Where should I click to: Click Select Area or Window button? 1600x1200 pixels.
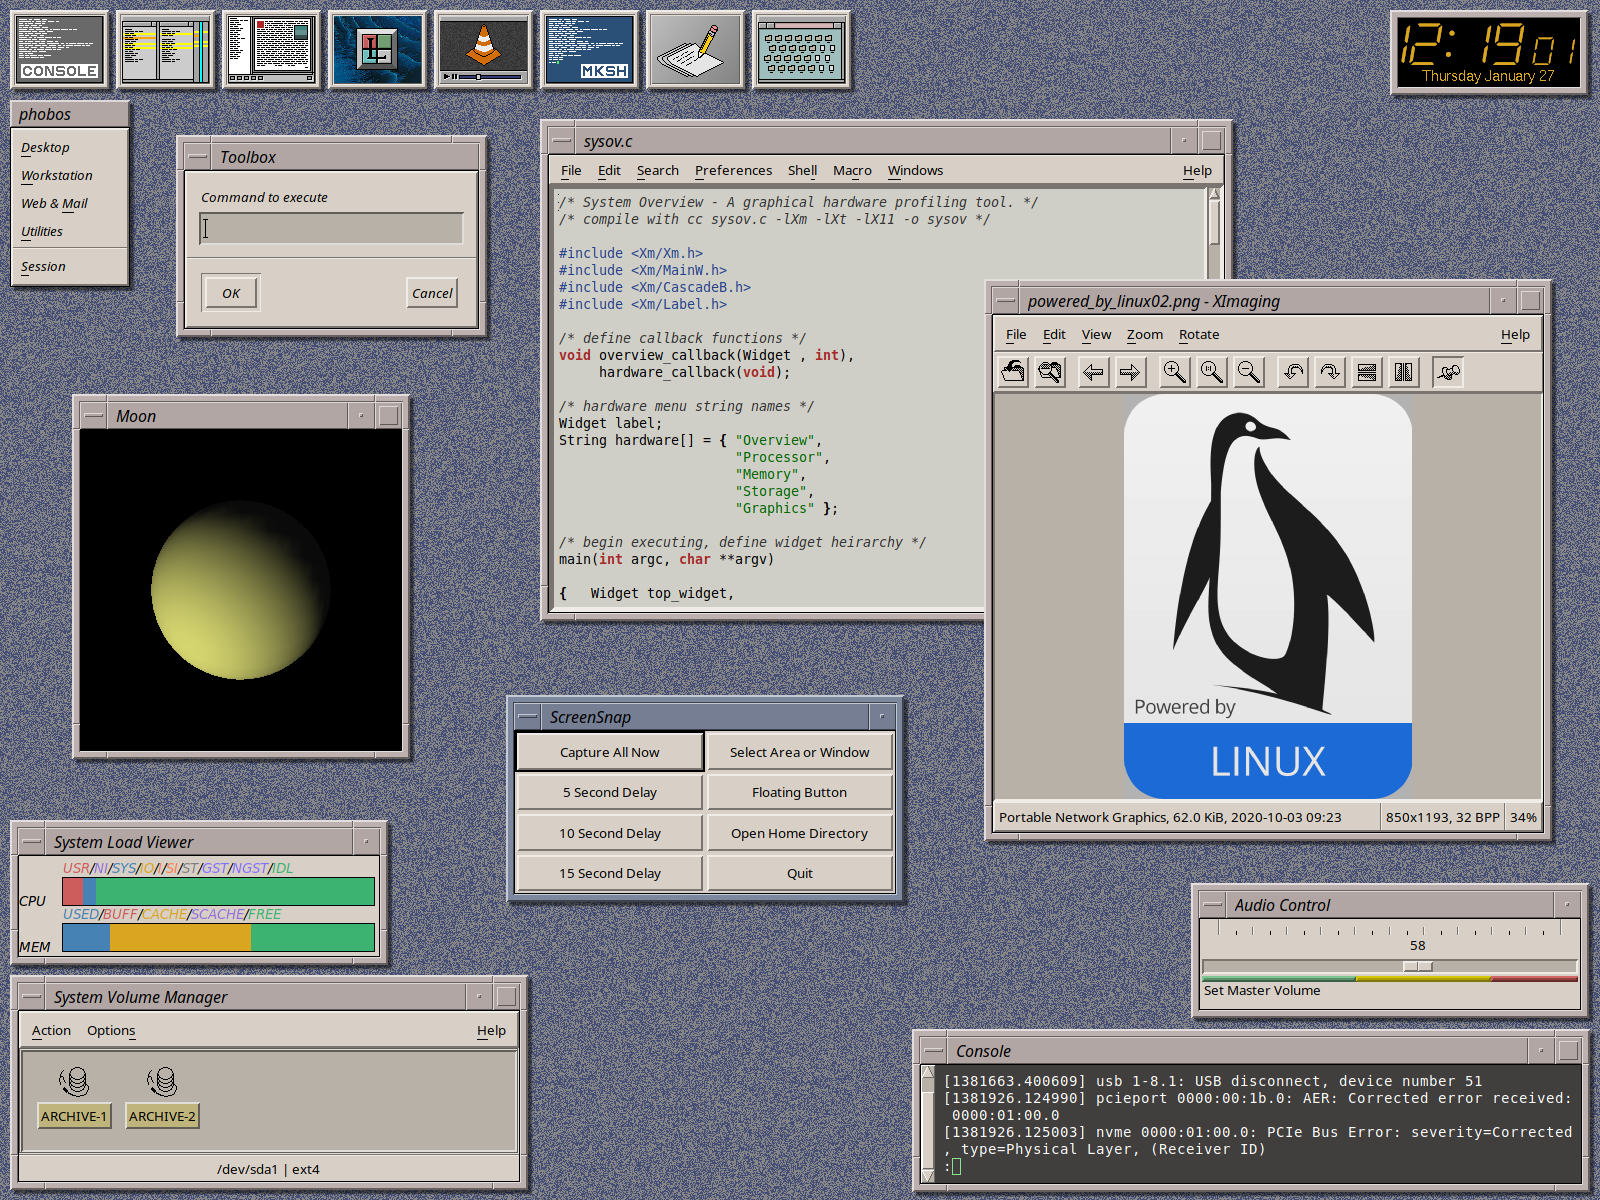coord(800,752)
